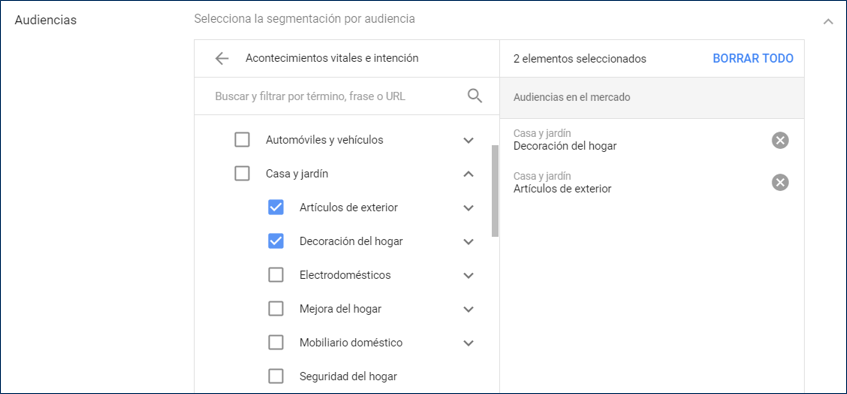The width and height of the screenshot is (847, 394).
Task: Click 'Acontecimientos vitales e intención' heading
Action: point(332,58)
